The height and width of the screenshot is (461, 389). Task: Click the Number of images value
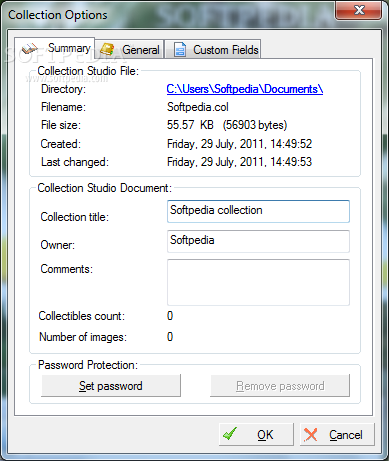(170, 337)
